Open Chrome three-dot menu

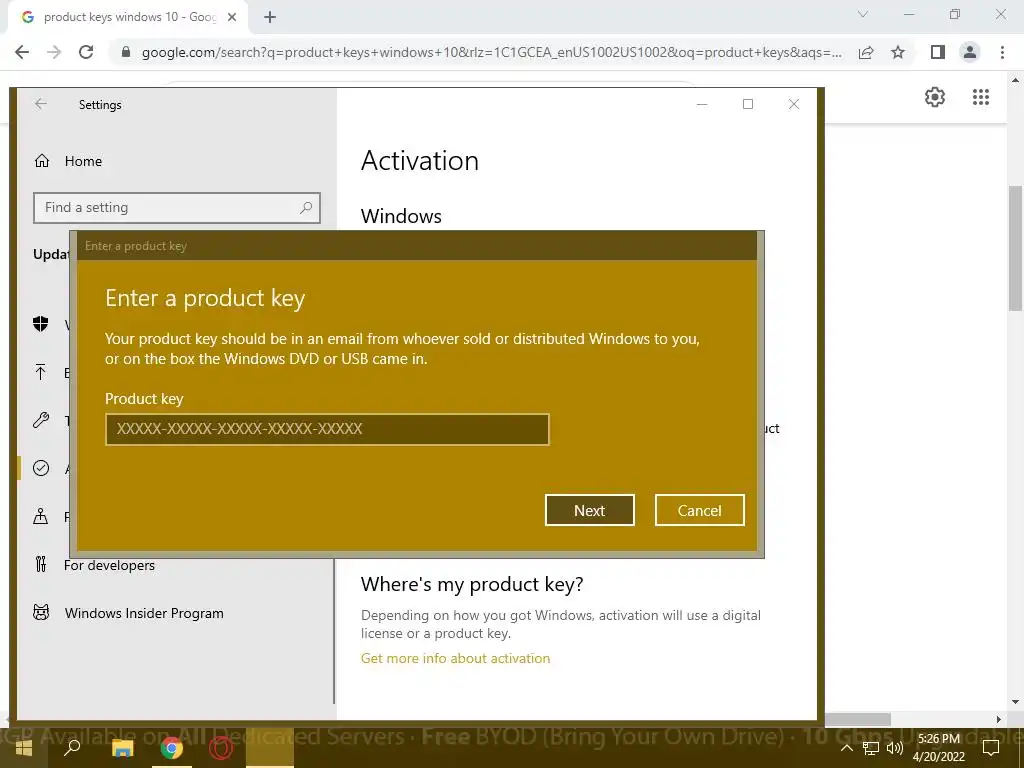[x=1002, y=52]
